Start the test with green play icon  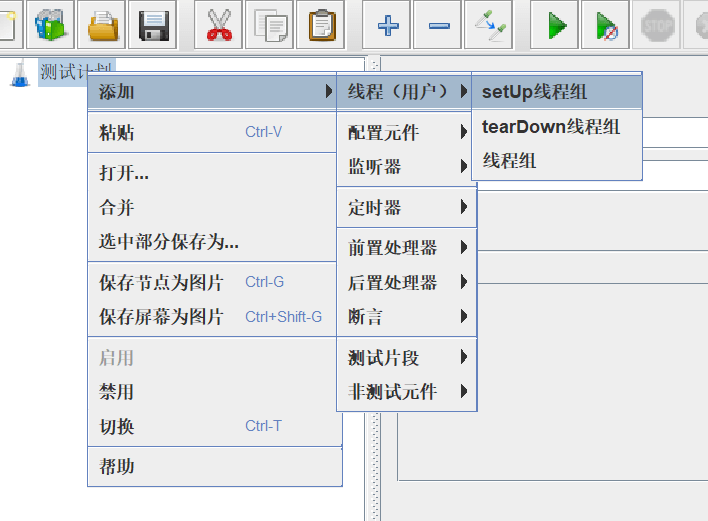point(554,25)
